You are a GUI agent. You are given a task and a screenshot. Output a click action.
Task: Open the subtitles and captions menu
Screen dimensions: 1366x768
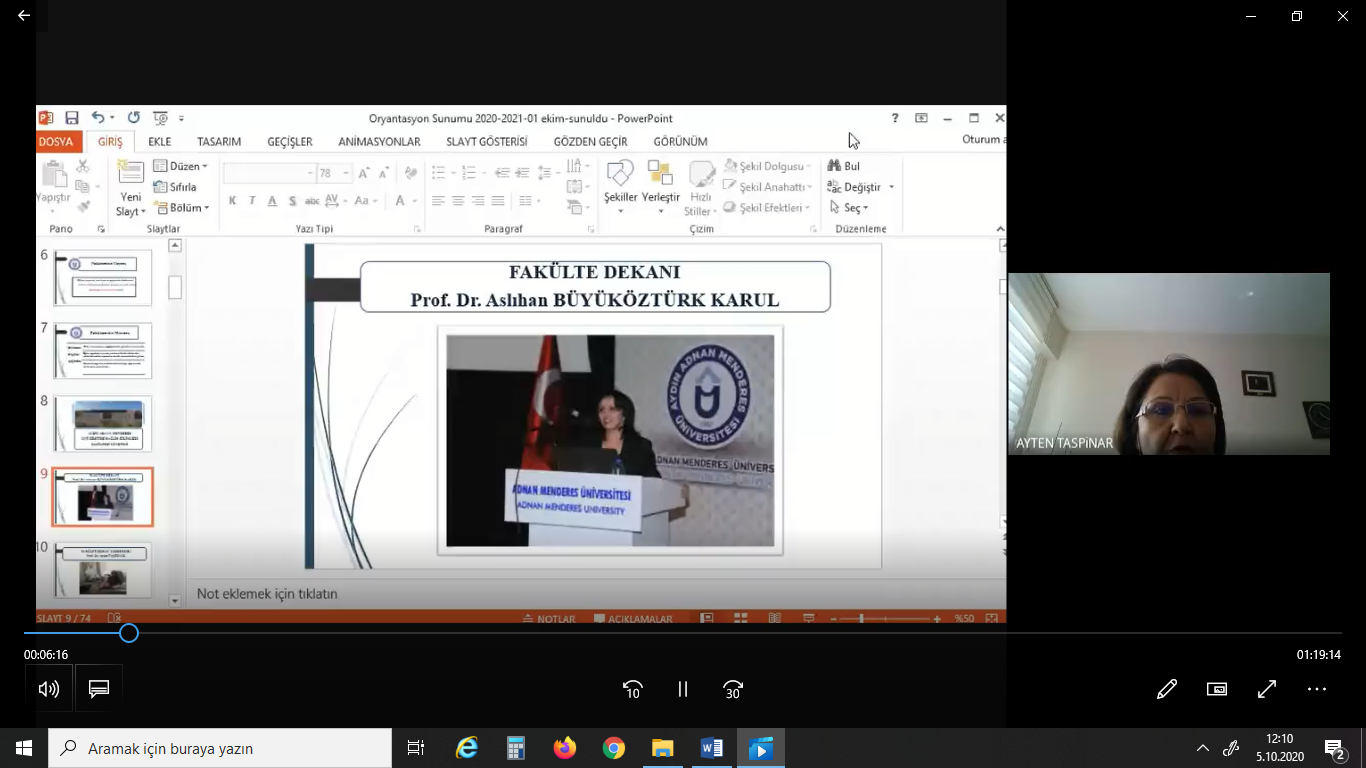[x=98, y=689]
